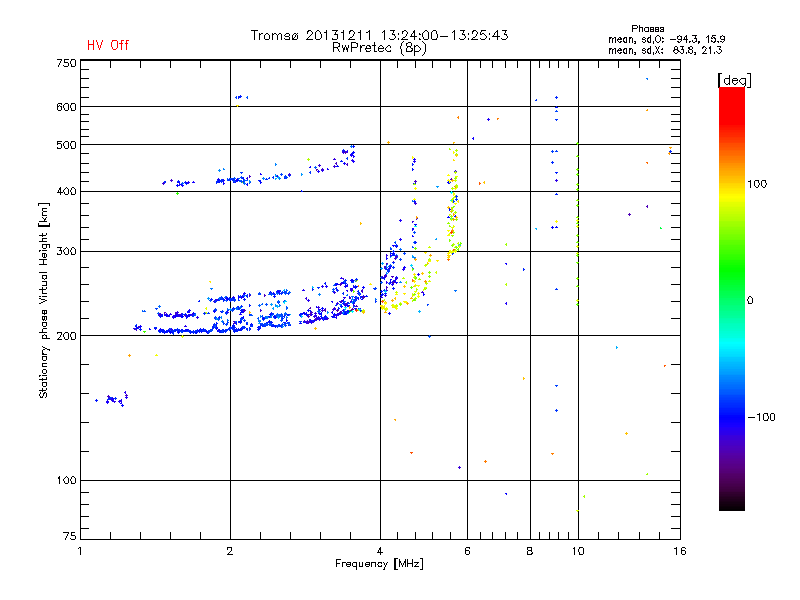Click the 16 tick label on frequency axis

click(x=680, y=551)
